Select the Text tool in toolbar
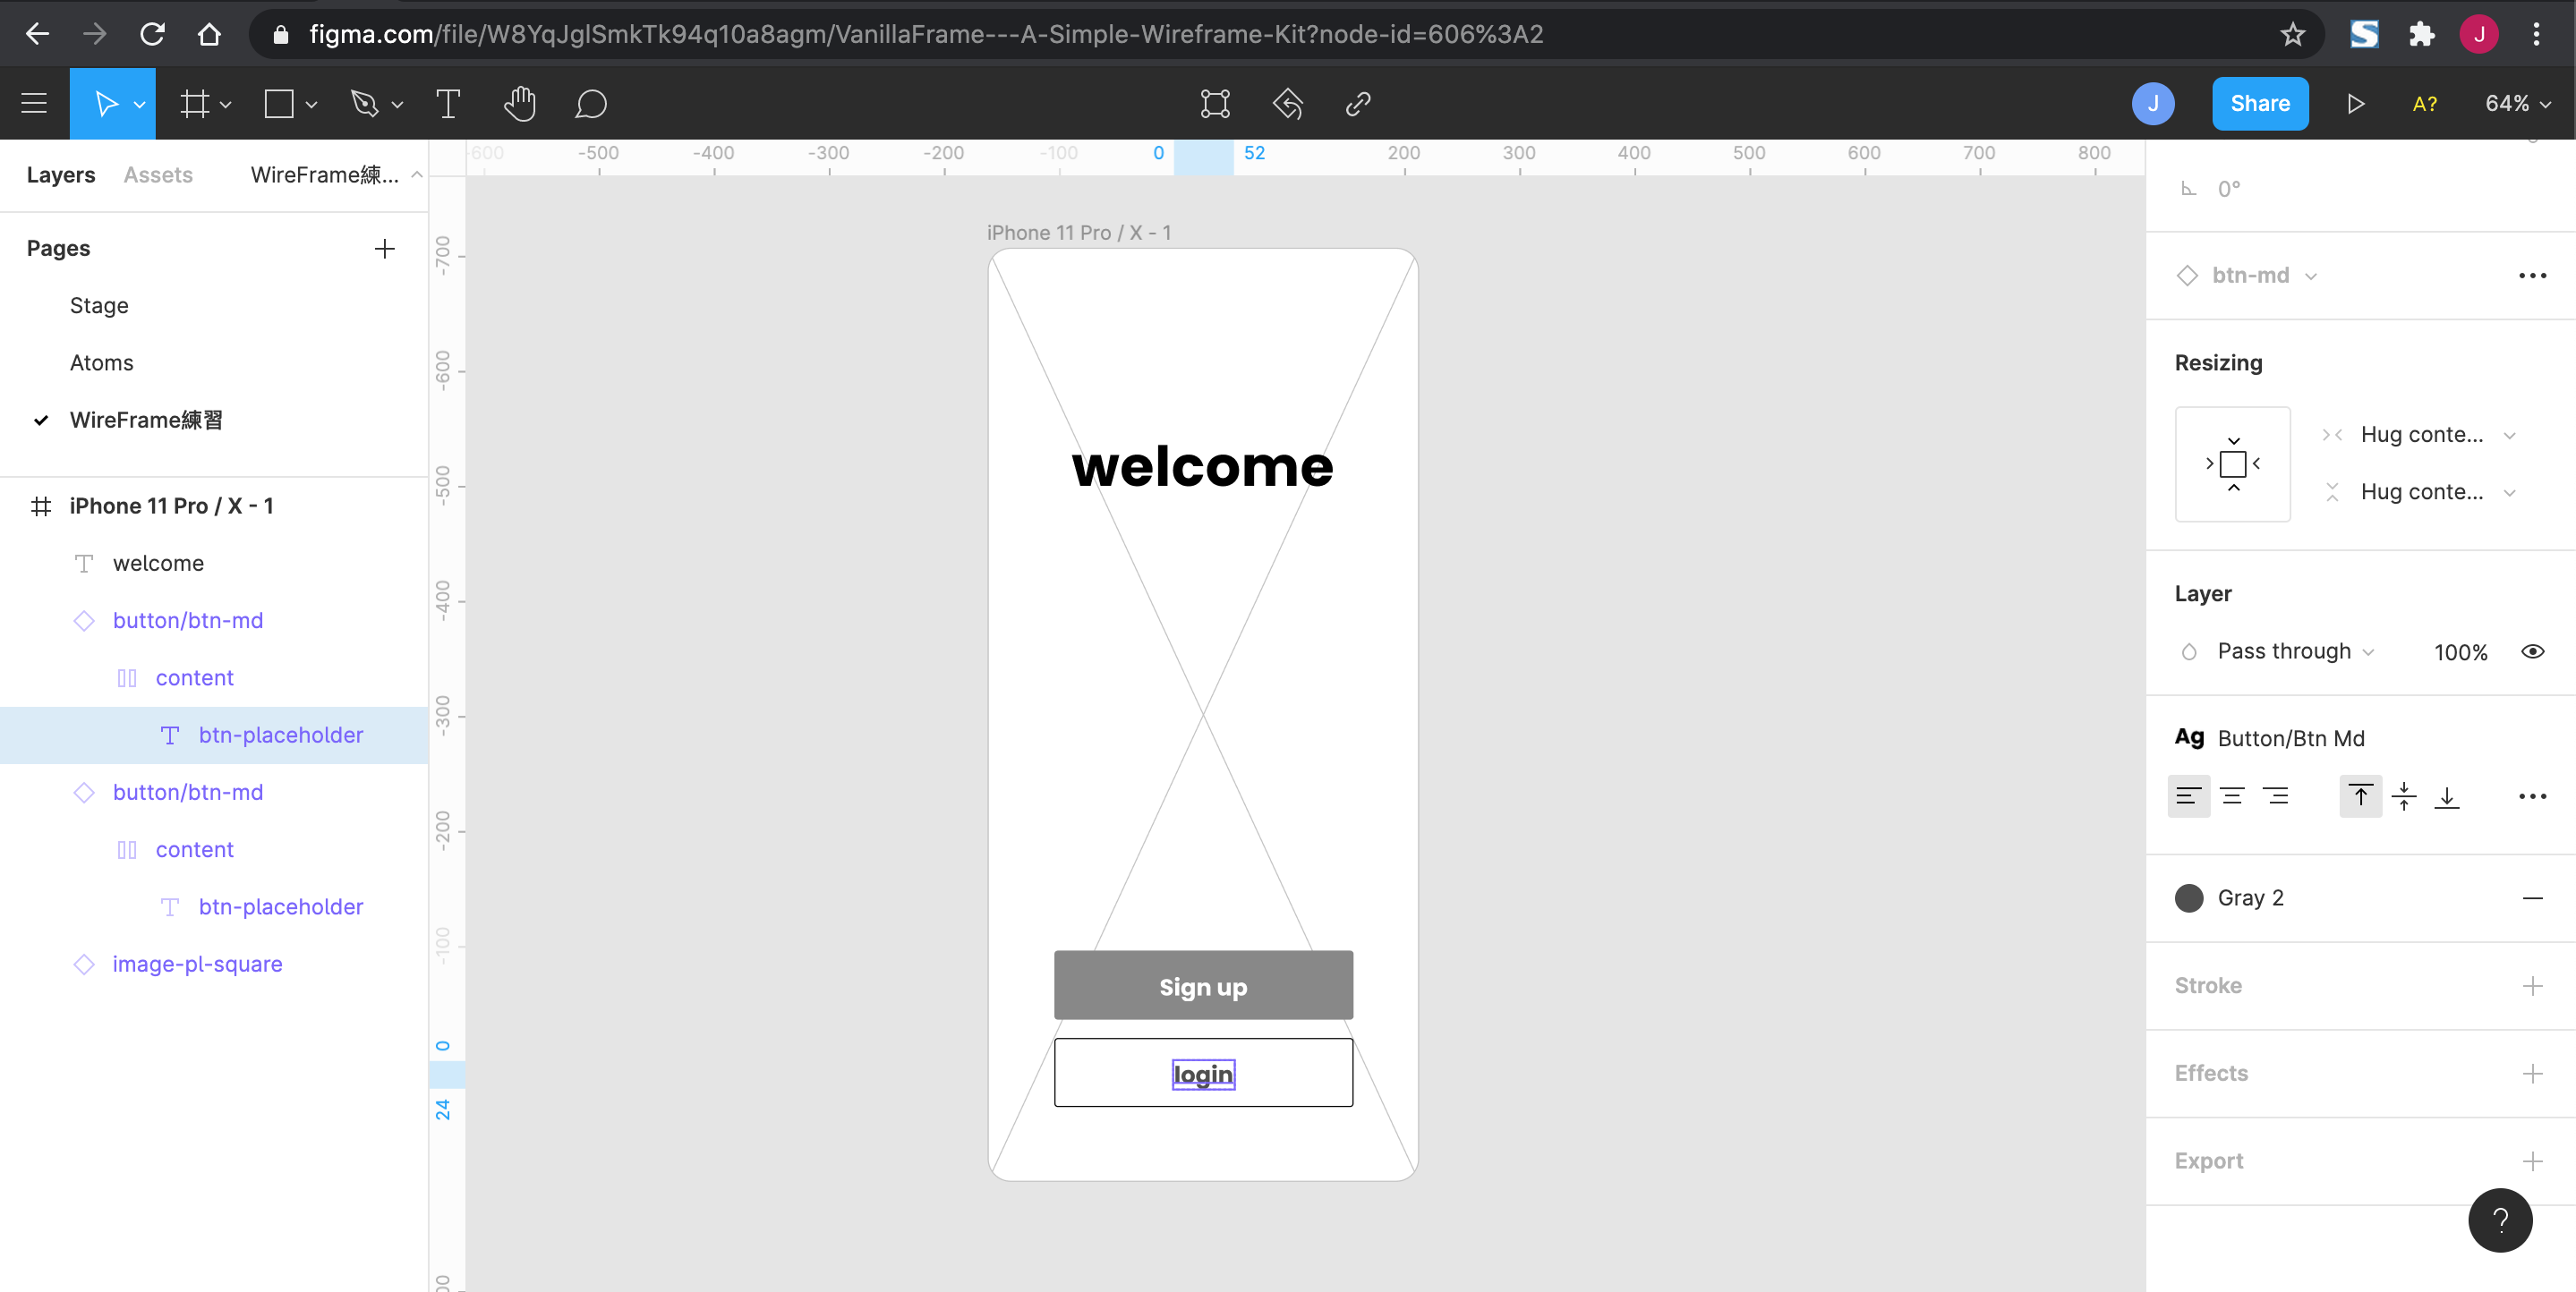Viewport: 2576px width, 1292px height. click(x=448, y=104)
